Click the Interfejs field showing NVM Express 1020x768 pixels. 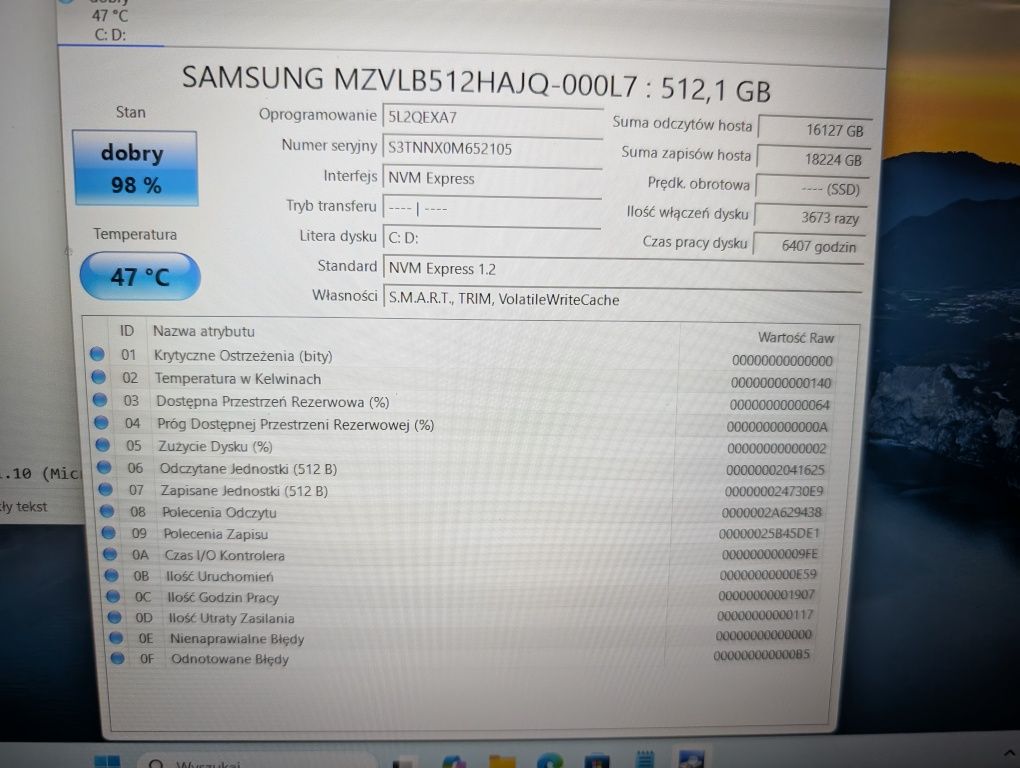coord(492,178)
